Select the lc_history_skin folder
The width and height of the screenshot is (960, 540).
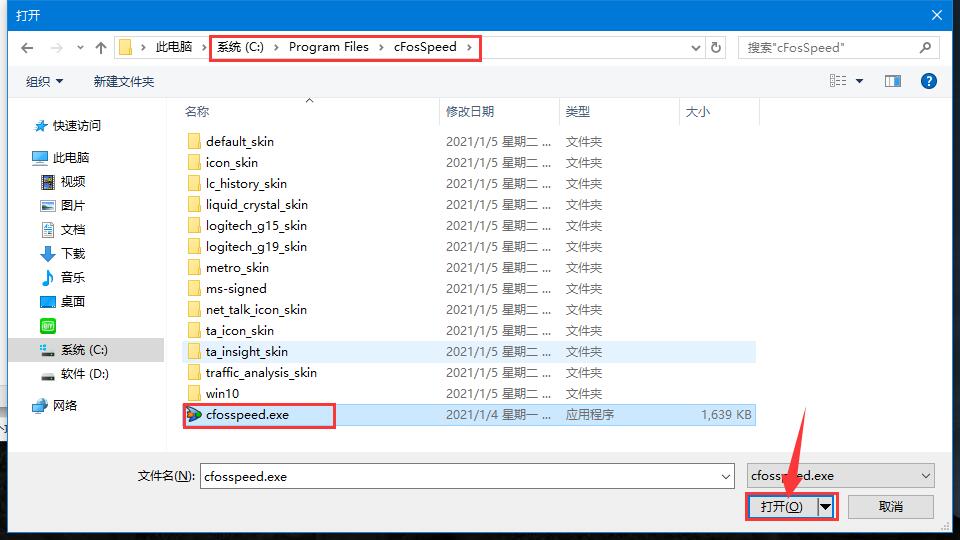pos(246,183)
